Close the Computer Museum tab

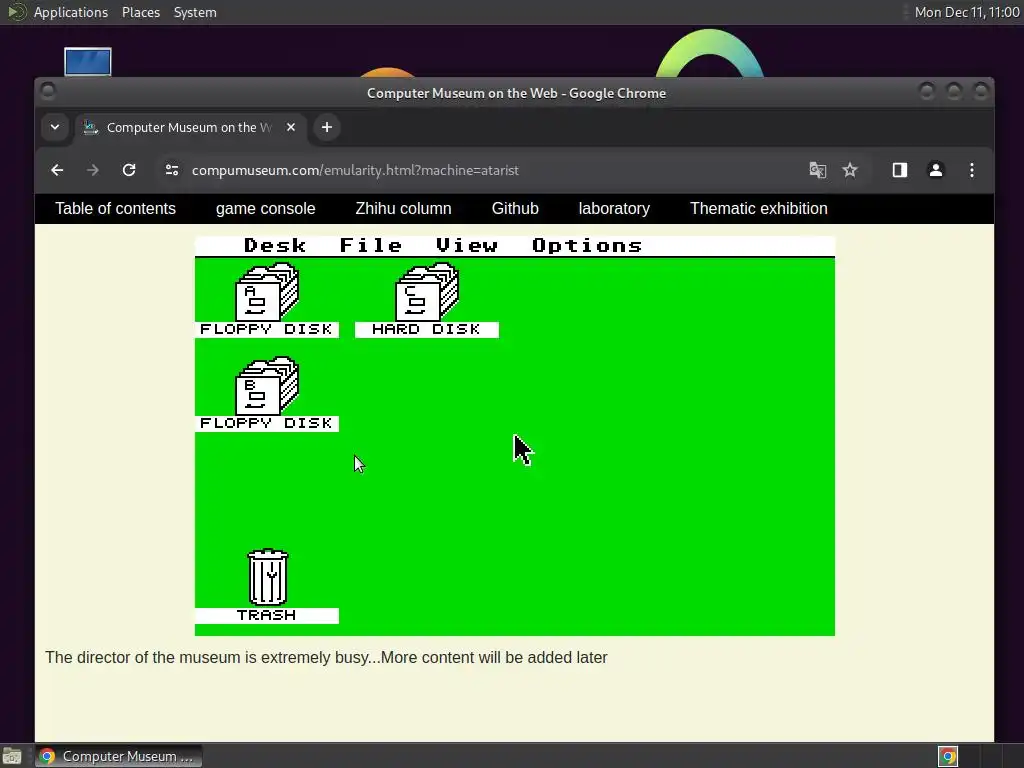pyautogui.click(x=291, y=127)
